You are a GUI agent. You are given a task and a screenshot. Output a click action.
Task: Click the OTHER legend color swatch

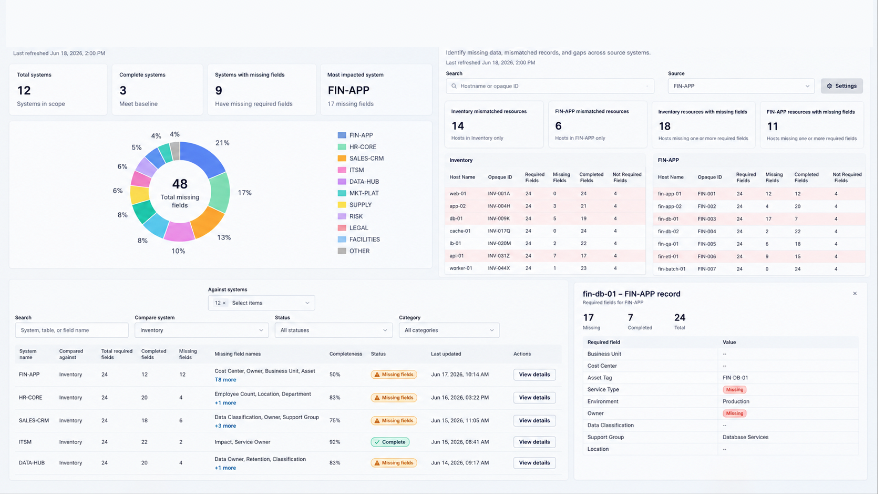(342, 251)
